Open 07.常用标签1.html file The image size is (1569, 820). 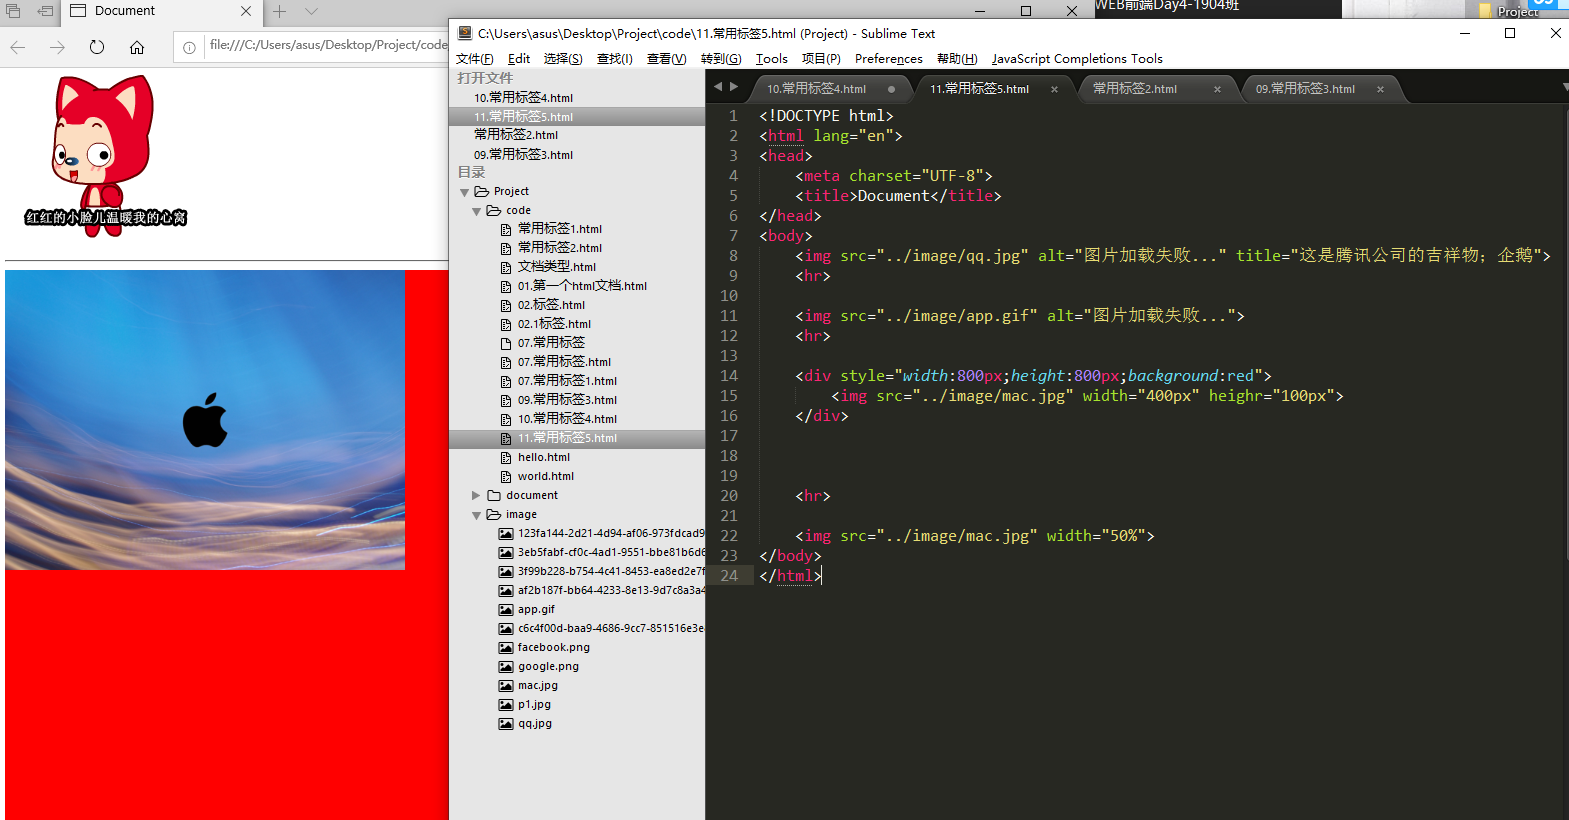pyautogui.click(x=567, y=381)
